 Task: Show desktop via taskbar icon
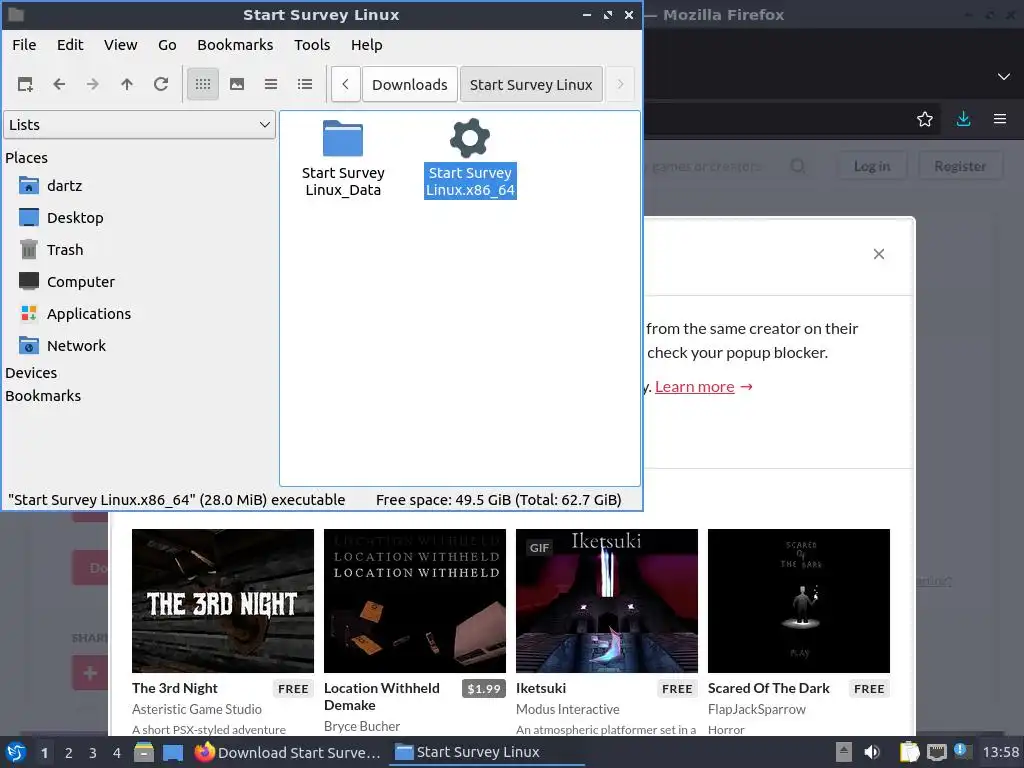(173, 752)
